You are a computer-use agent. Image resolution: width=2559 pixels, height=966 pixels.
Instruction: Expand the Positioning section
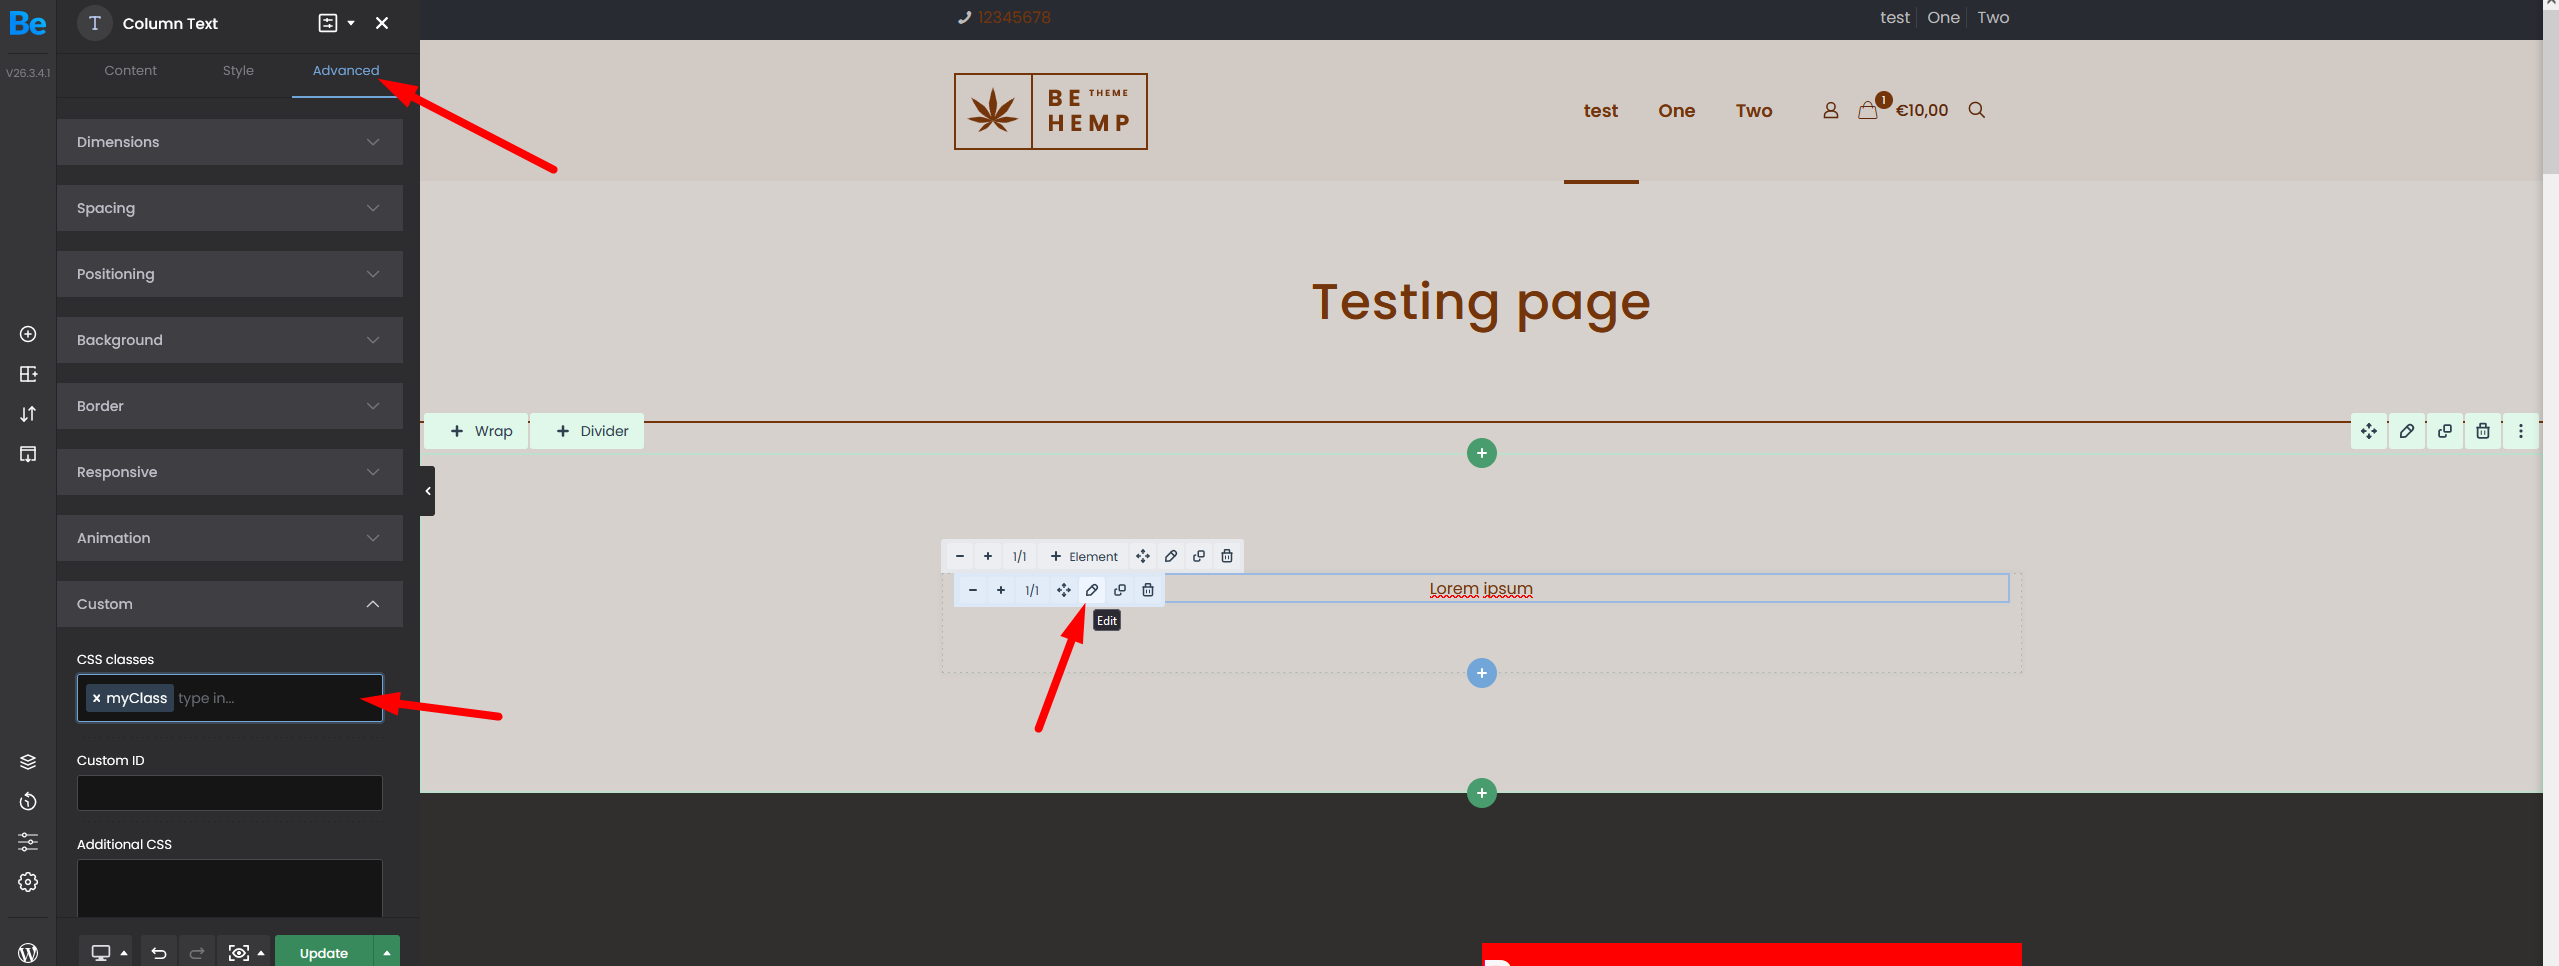tap(230, 274)
